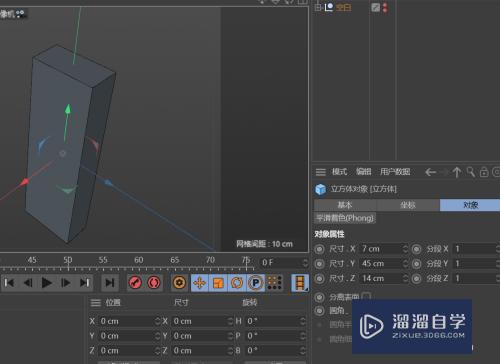
Task: Open the 平滑着色(Phong) tab
Action: click(x=345, y=218)
